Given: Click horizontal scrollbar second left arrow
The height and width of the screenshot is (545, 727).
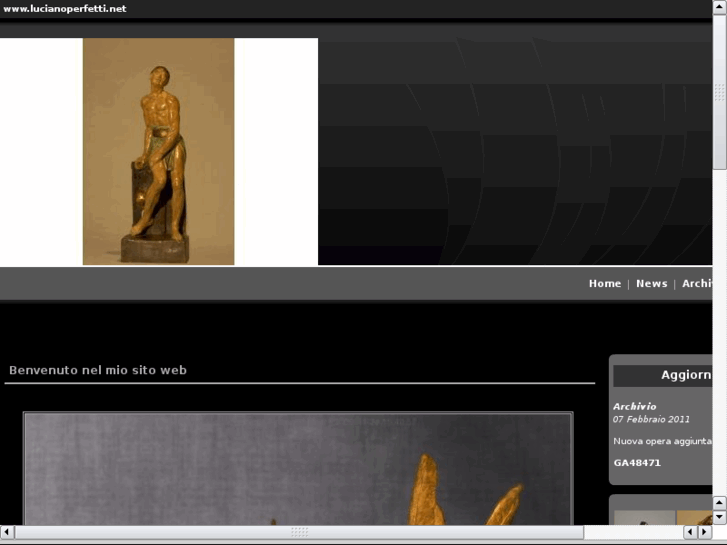Looking at the screenshot, I should pyautogui.click(x=690, y=532).
